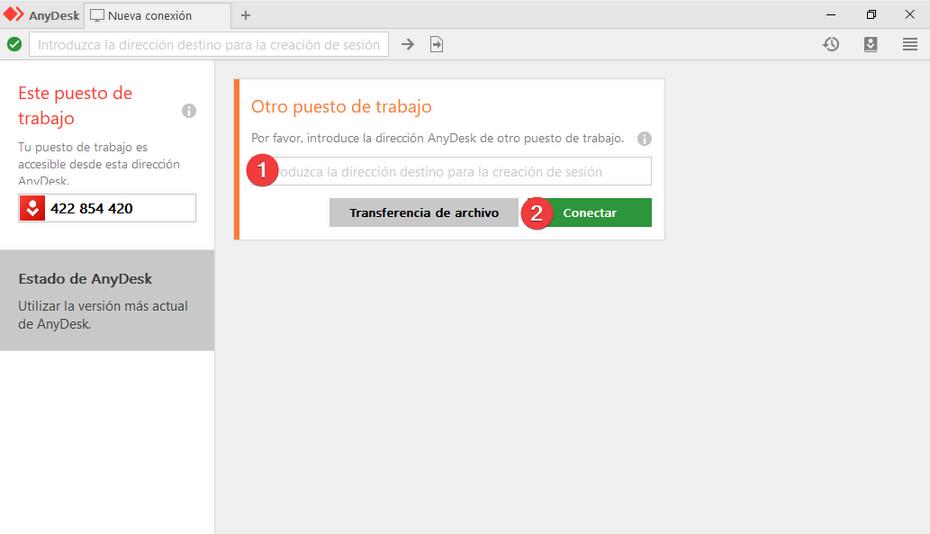Click the green connection status checkmark icon

14,44
